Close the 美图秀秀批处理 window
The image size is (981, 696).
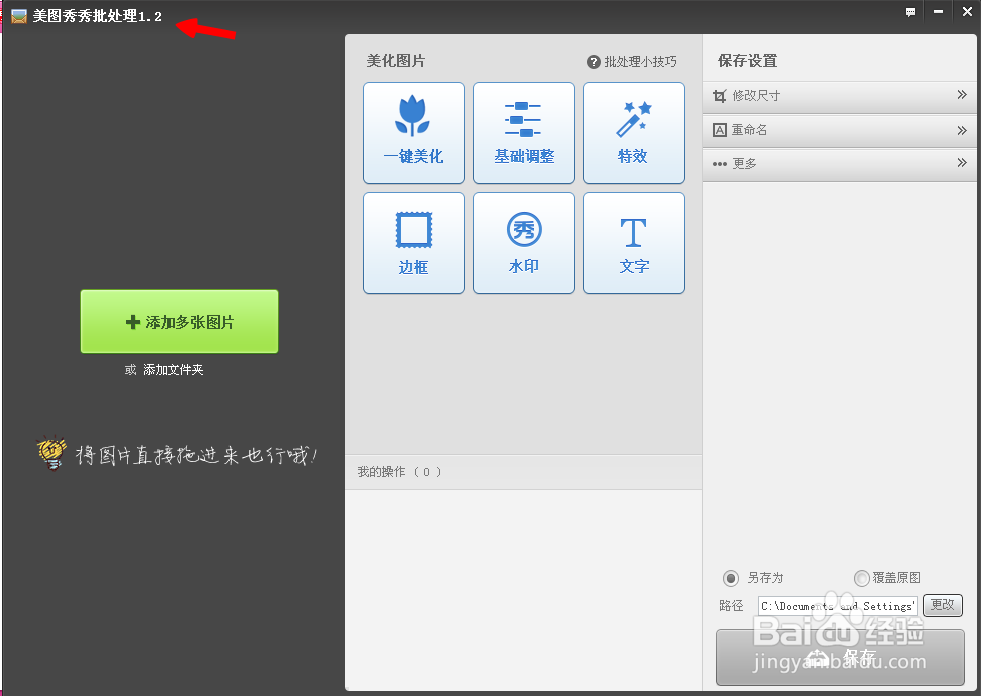click(x=967, y=11)
